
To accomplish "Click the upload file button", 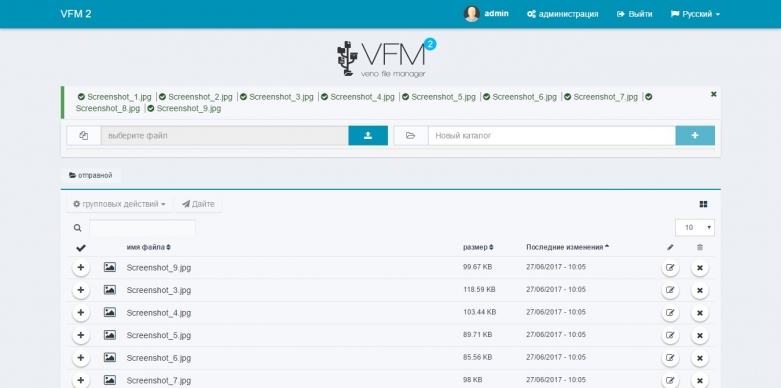I will [x=368, y=135].
